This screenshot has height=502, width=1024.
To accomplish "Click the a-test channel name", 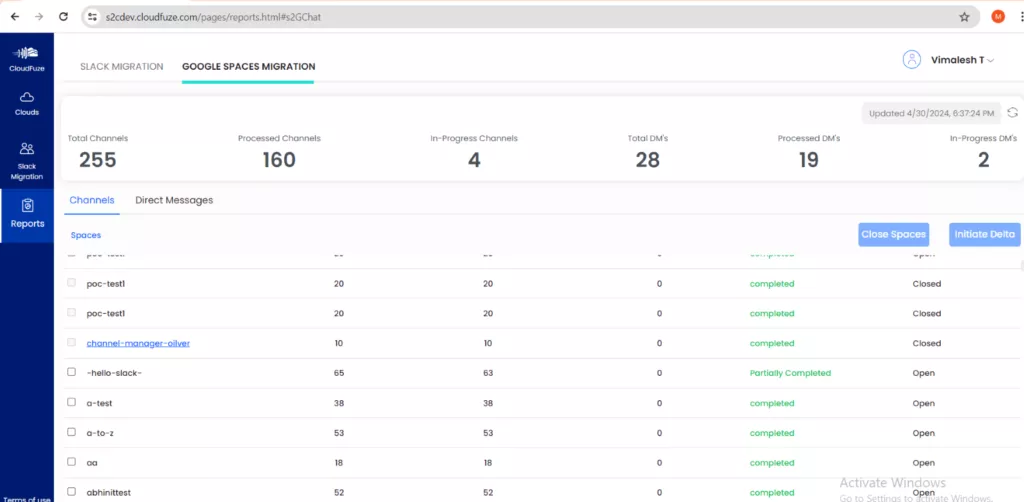I will (x=99, y=403).
